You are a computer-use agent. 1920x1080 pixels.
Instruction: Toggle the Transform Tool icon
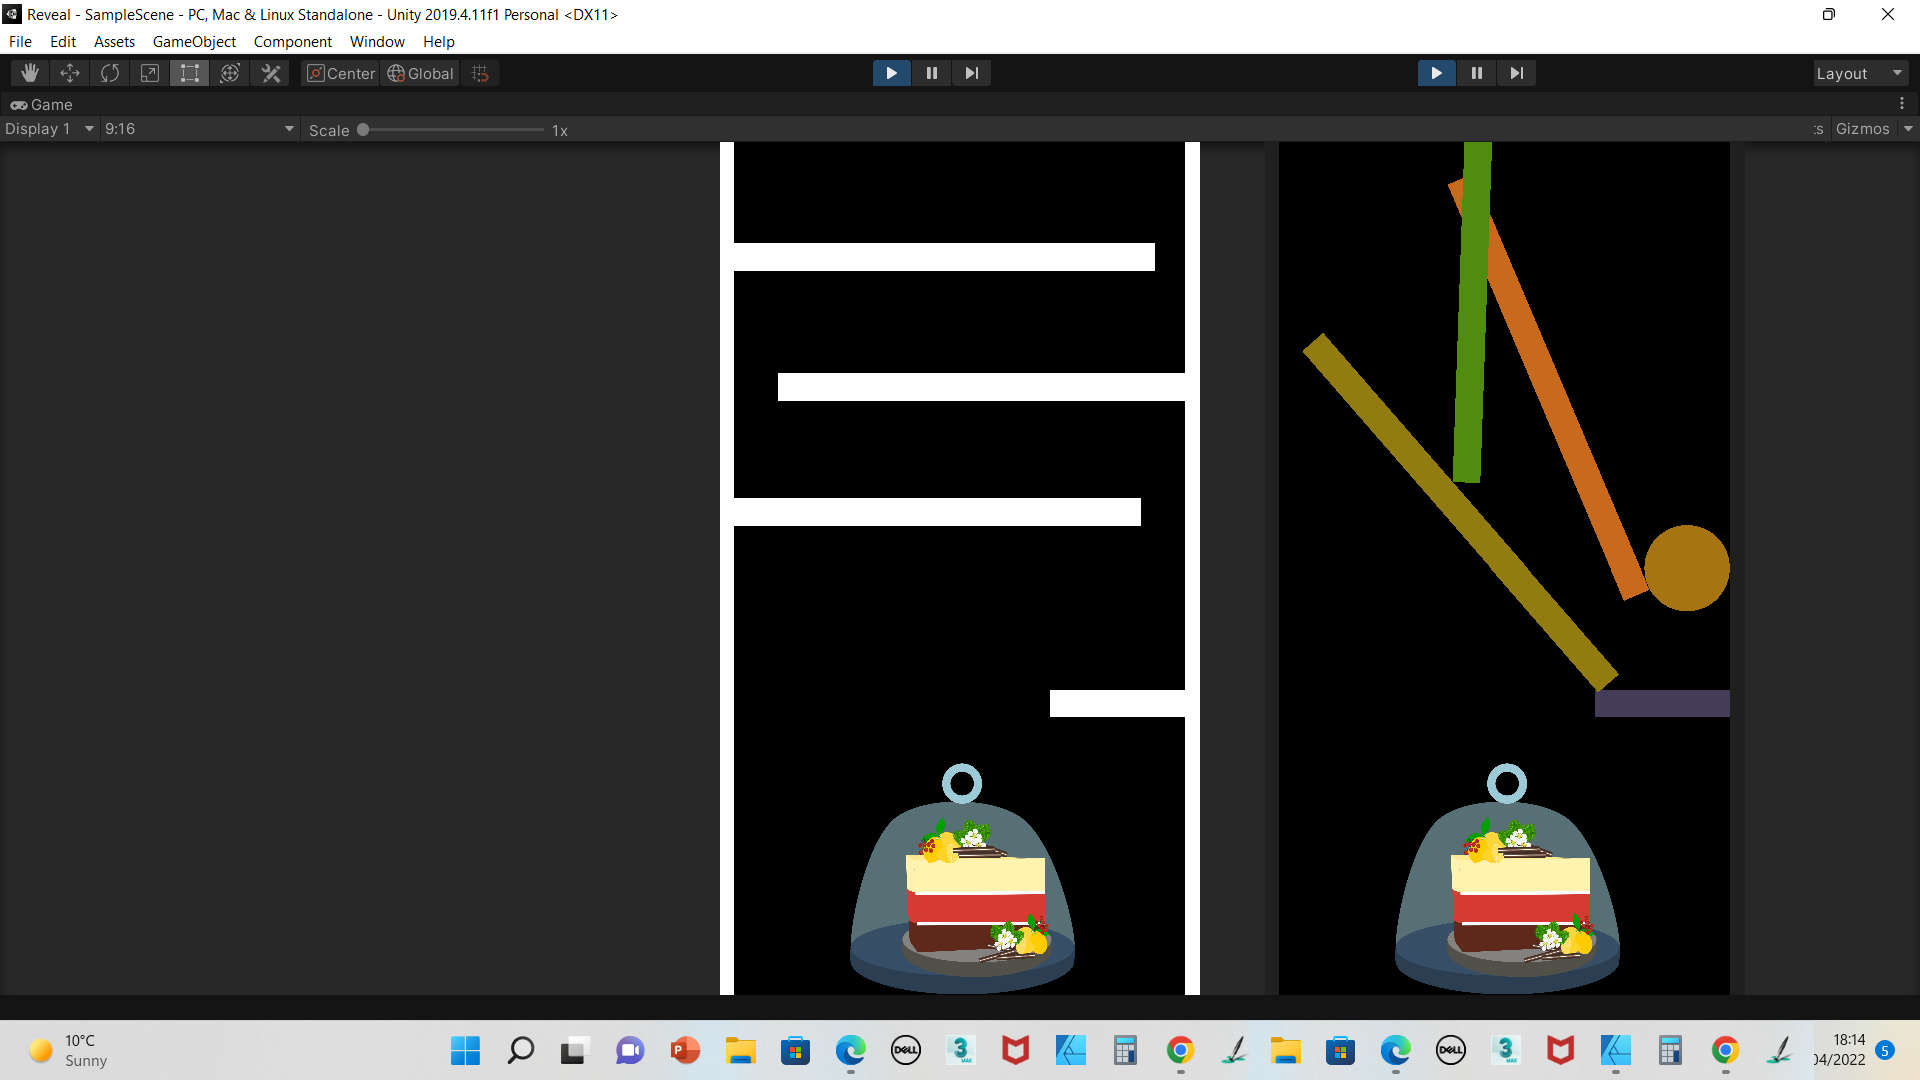[x=230, y=72]
